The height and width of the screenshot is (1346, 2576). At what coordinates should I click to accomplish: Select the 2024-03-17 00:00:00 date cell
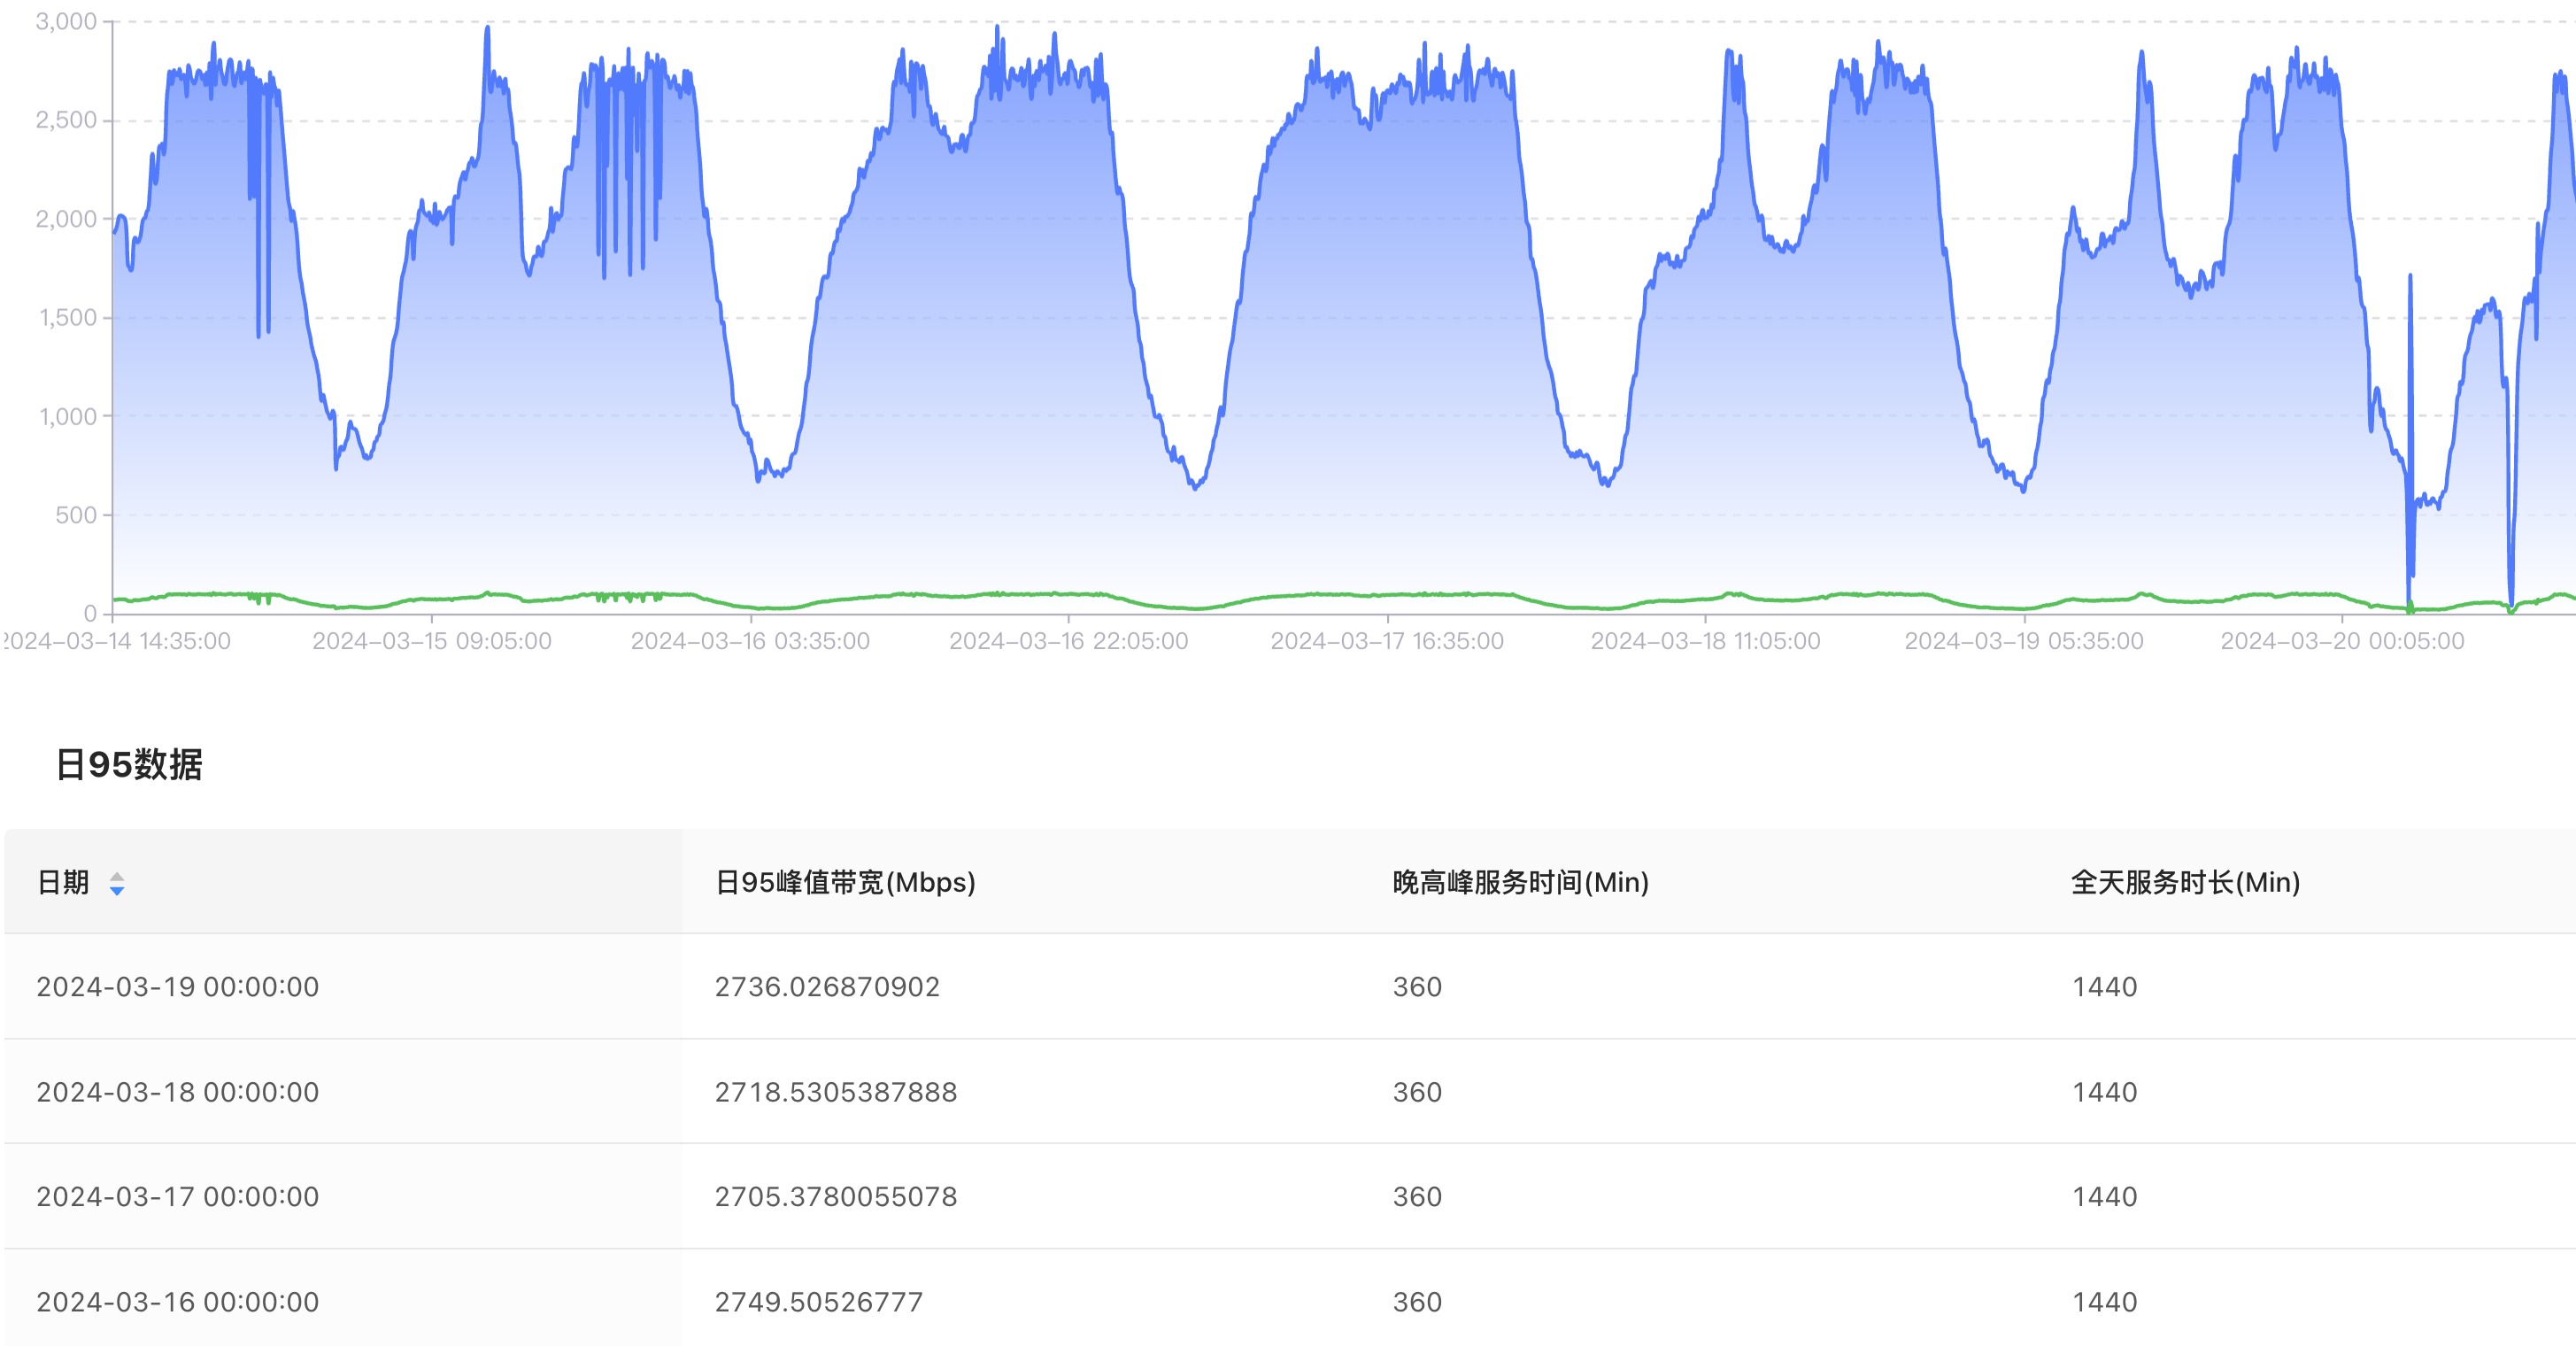[178, 1197]
